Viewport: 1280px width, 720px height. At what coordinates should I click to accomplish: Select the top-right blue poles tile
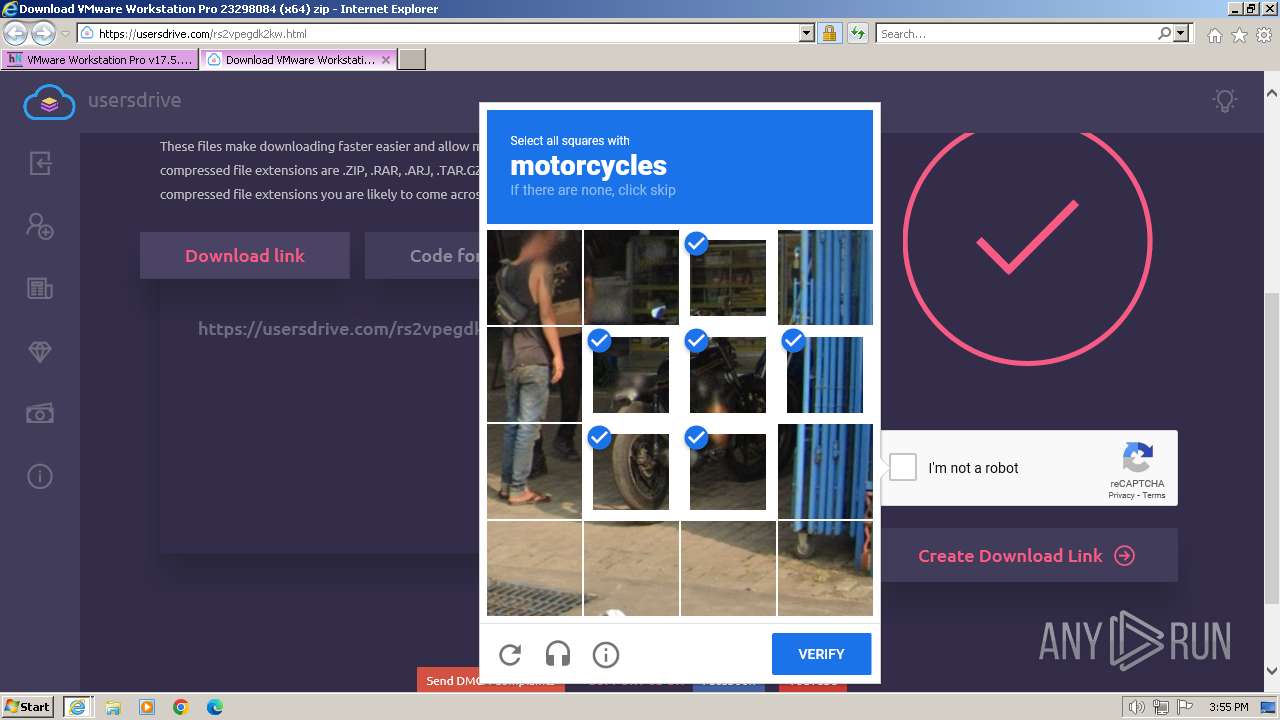point(825,277)
